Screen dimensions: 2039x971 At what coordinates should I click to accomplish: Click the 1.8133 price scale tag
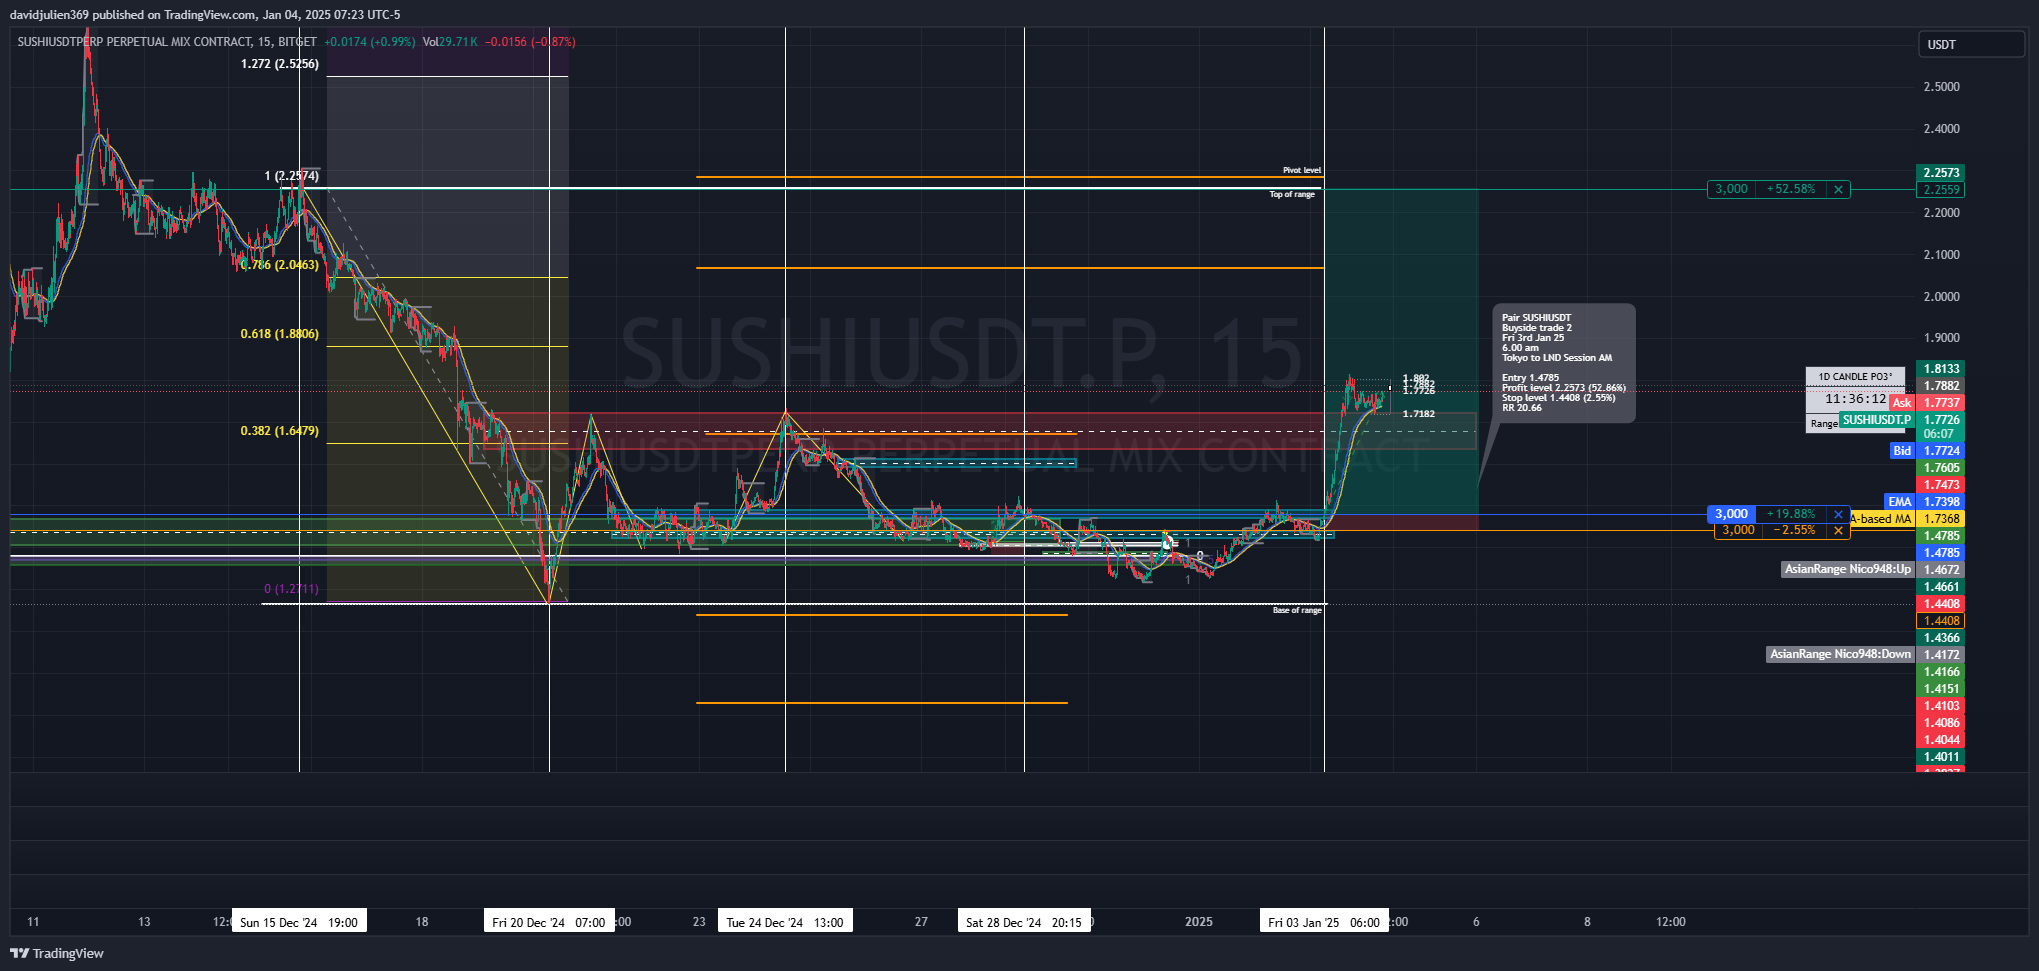[1941, 369]
